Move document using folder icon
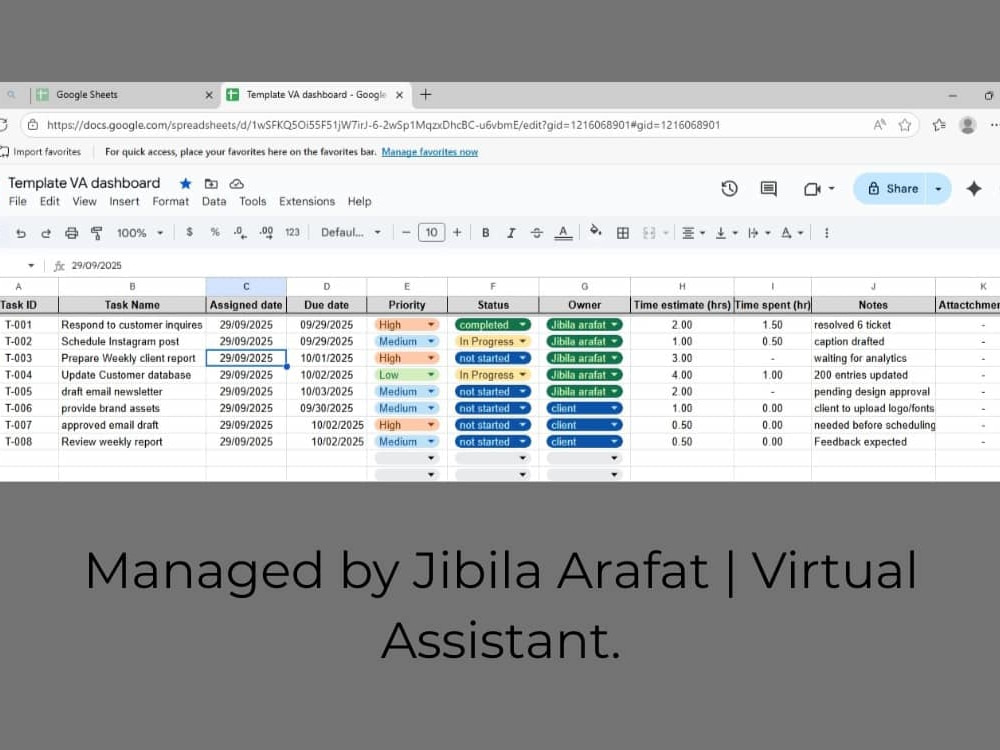The image size is (1000, 750). click(211, 184)
